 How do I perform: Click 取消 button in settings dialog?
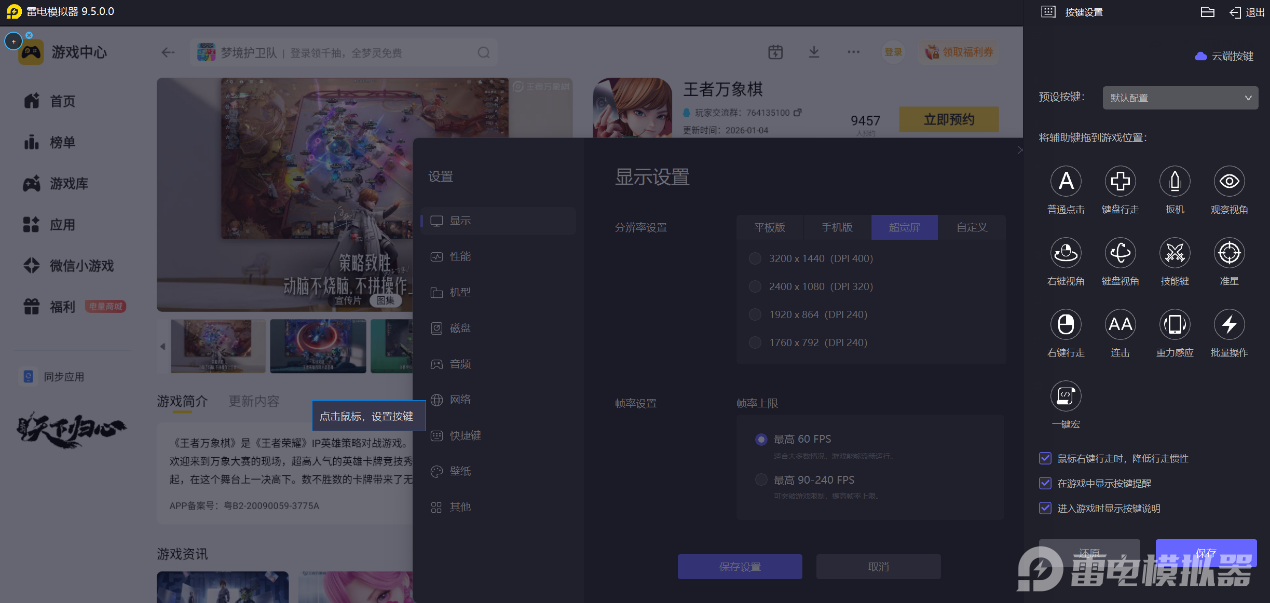coord(878,567)
